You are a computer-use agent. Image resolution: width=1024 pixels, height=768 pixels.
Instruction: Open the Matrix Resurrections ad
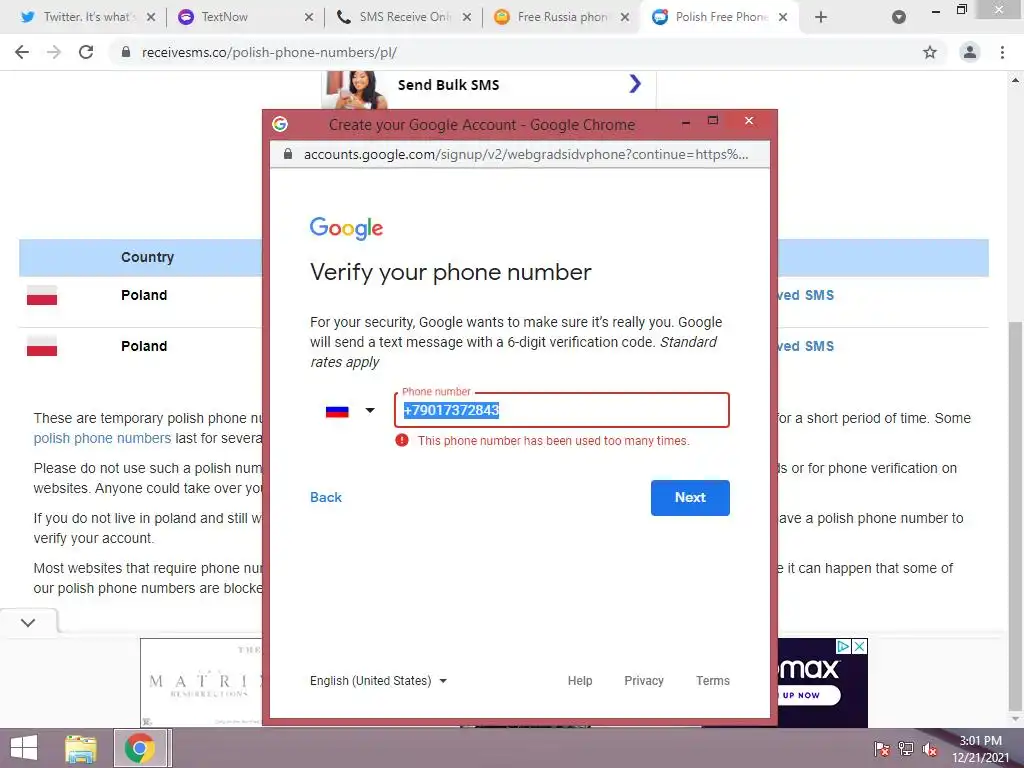pos(201,682)
